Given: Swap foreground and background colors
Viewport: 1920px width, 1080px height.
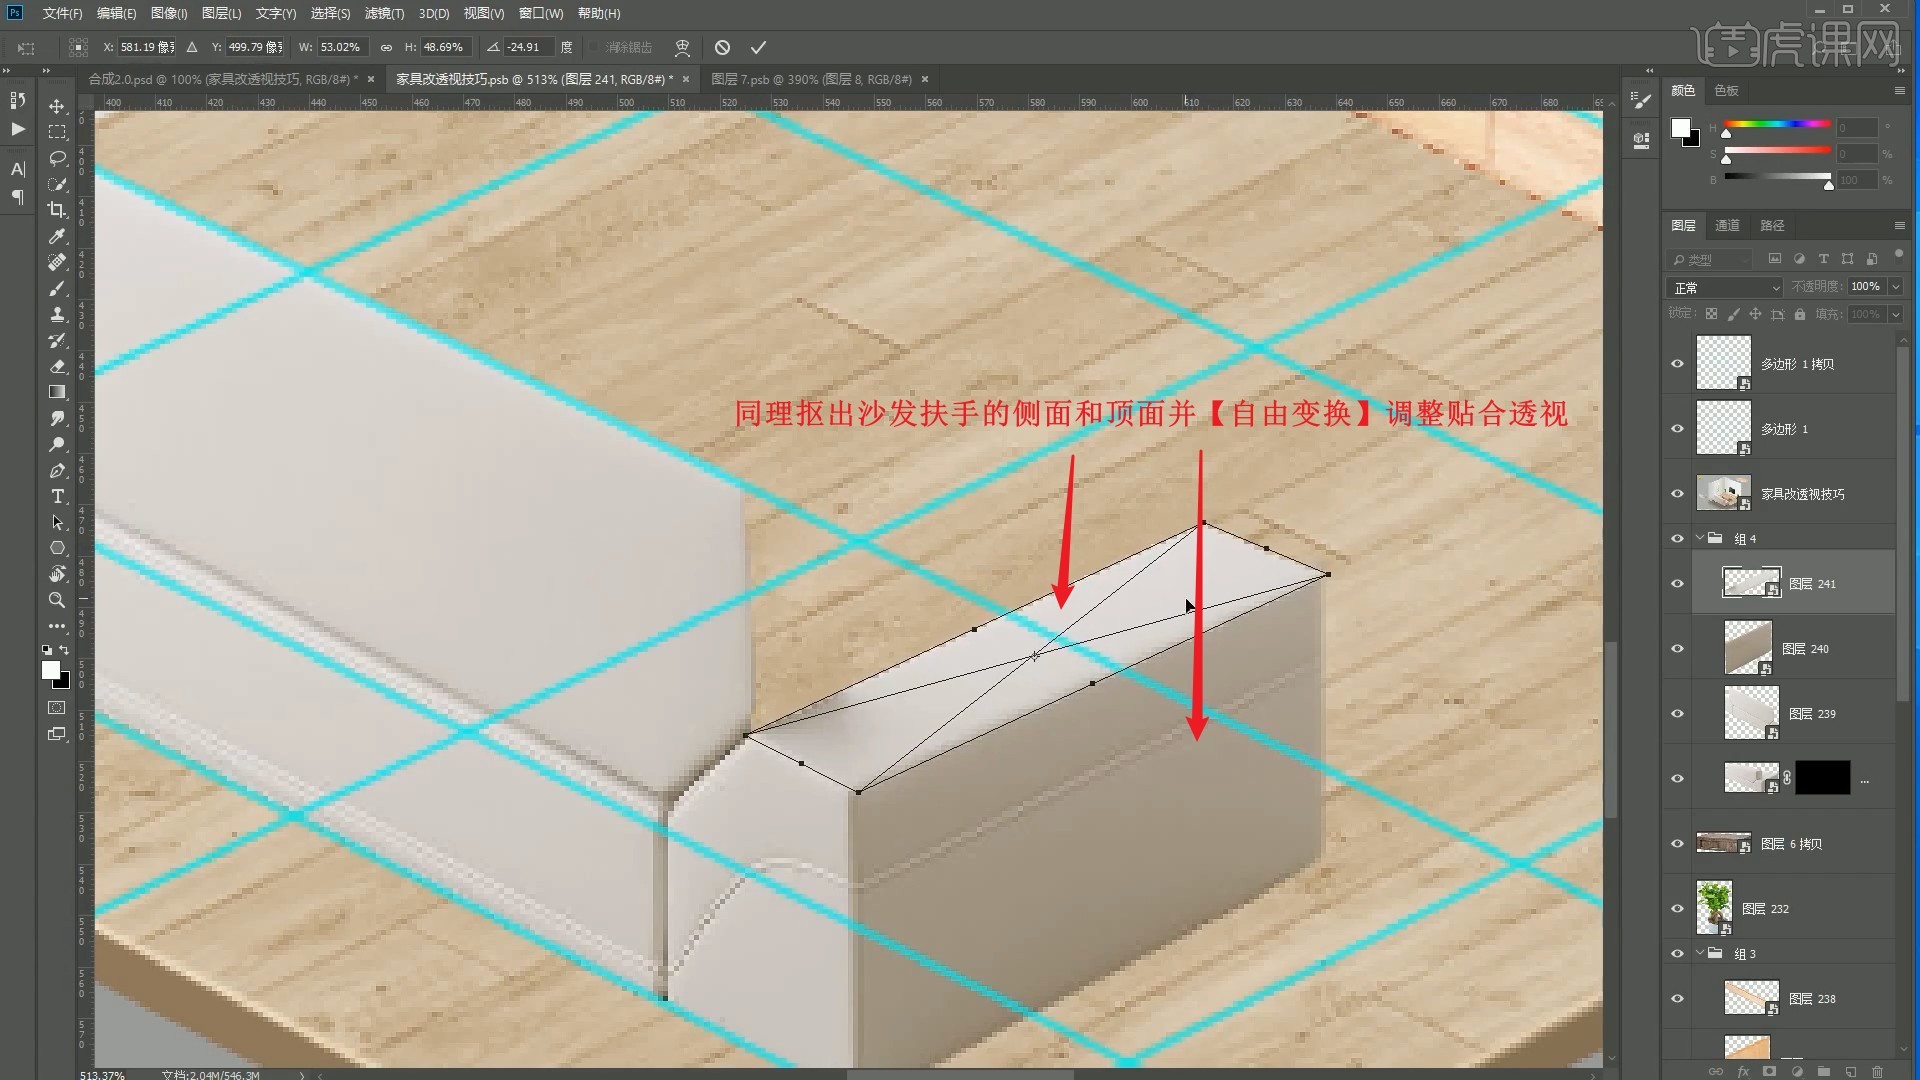Looking at the screenshot, I should (x=64, y=650).
